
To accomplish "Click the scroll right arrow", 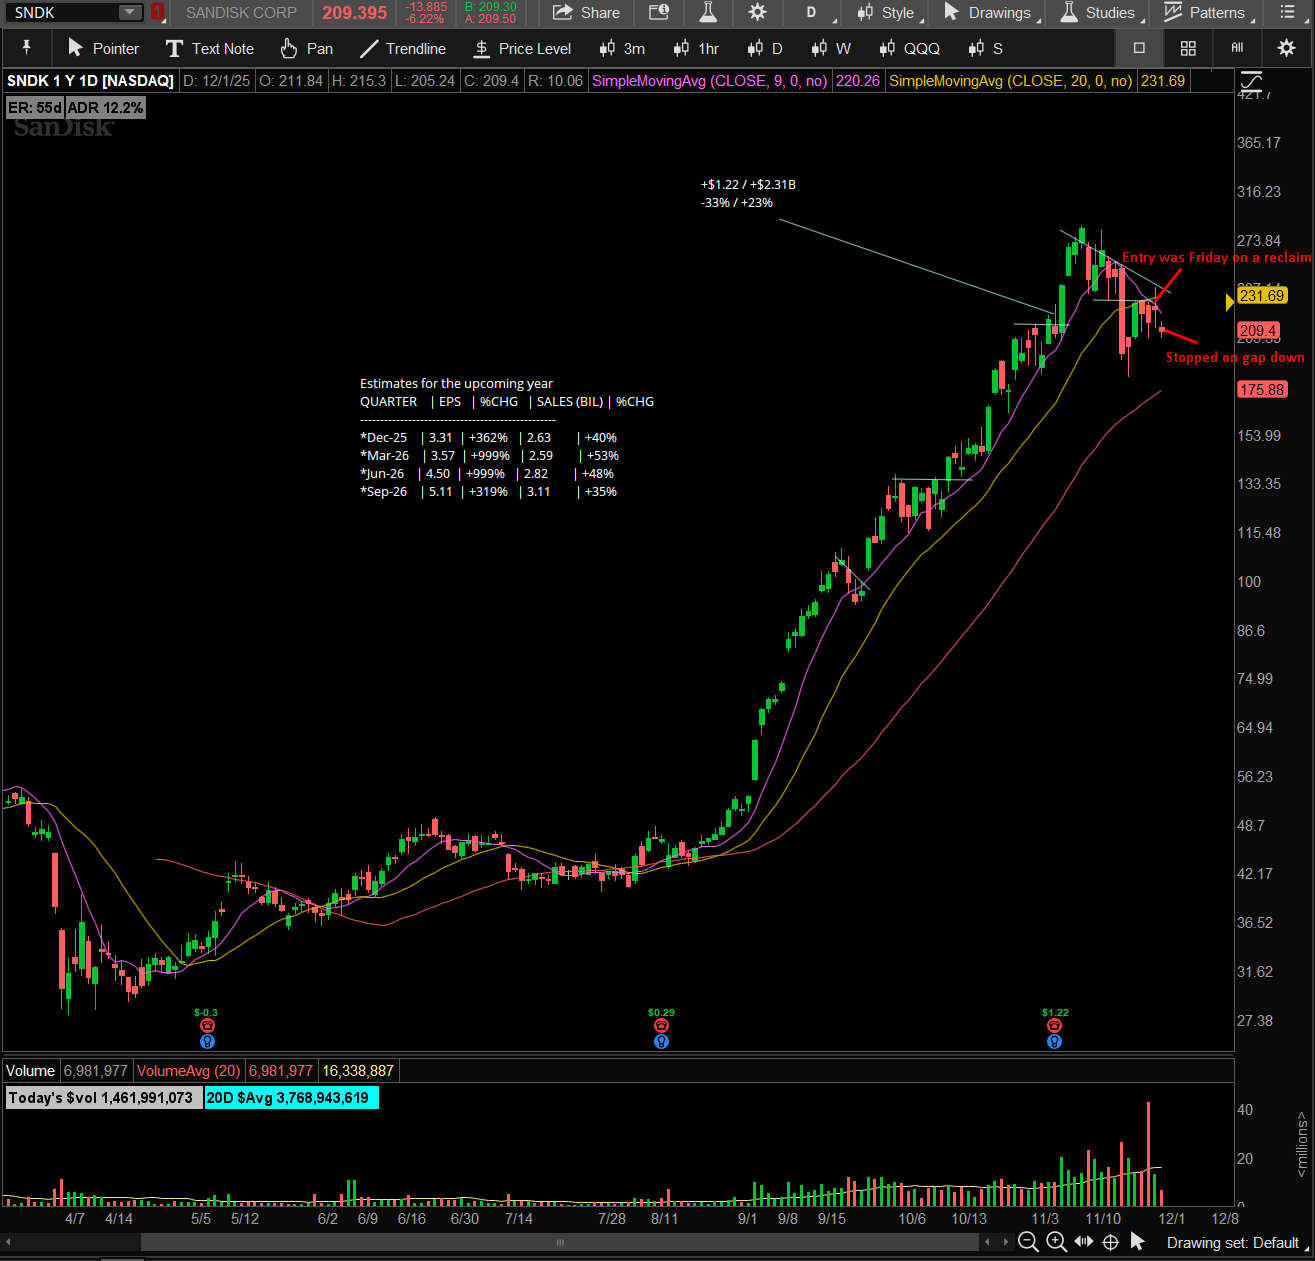I will coord(1004,1242).
